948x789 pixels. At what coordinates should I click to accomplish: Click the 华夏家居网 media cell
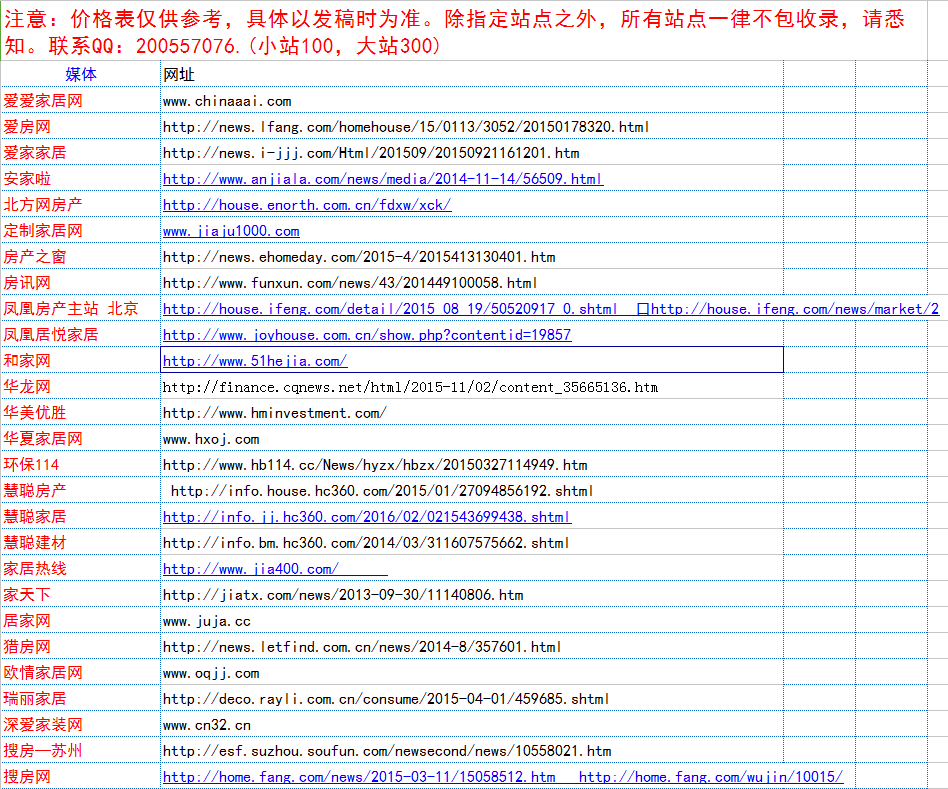point(80,438)
